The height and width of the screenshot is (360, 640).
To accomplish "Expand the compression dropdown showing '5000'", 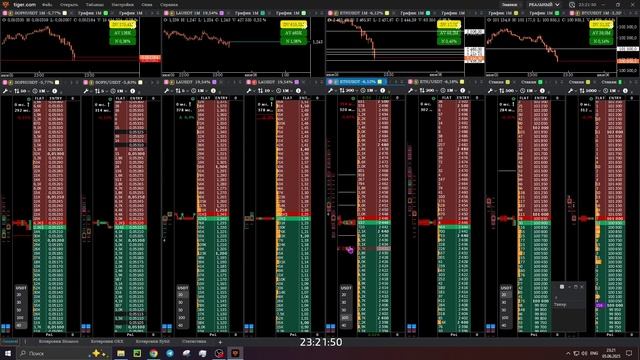I will [x=591, y=91].
